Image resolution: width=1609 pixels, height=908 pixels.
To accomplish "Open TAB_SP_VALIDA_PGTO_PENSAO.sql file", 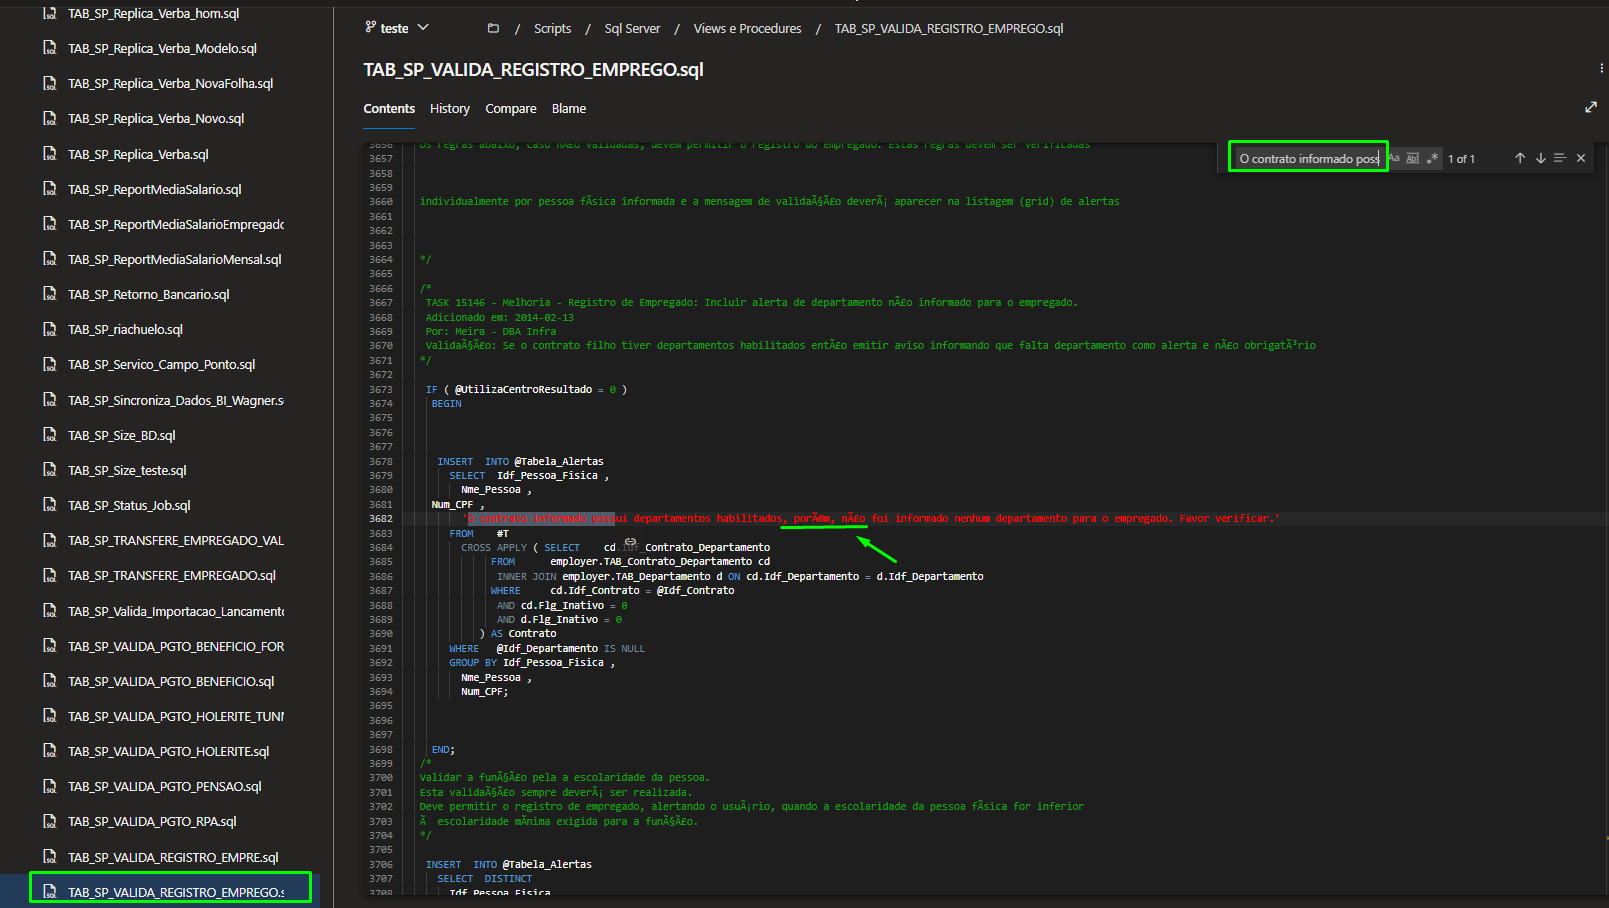I will coord(165,786).
